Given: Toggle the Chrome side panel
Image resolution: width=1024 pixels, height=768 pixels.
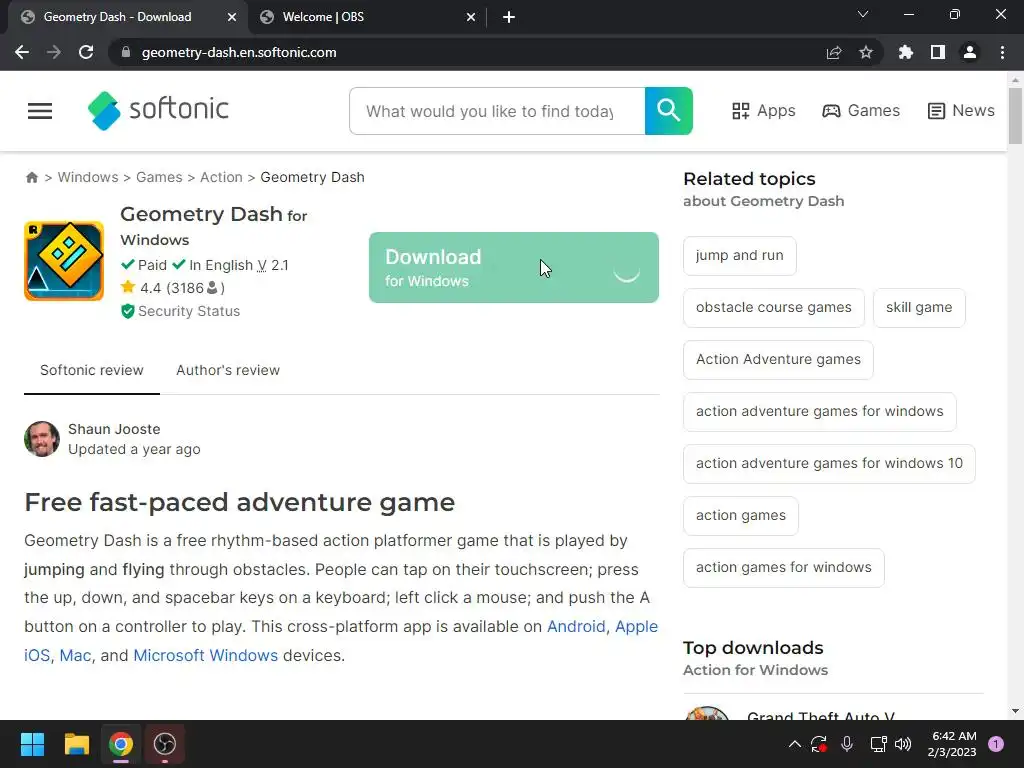Looking at the screenshot, I should coord(938,52).
